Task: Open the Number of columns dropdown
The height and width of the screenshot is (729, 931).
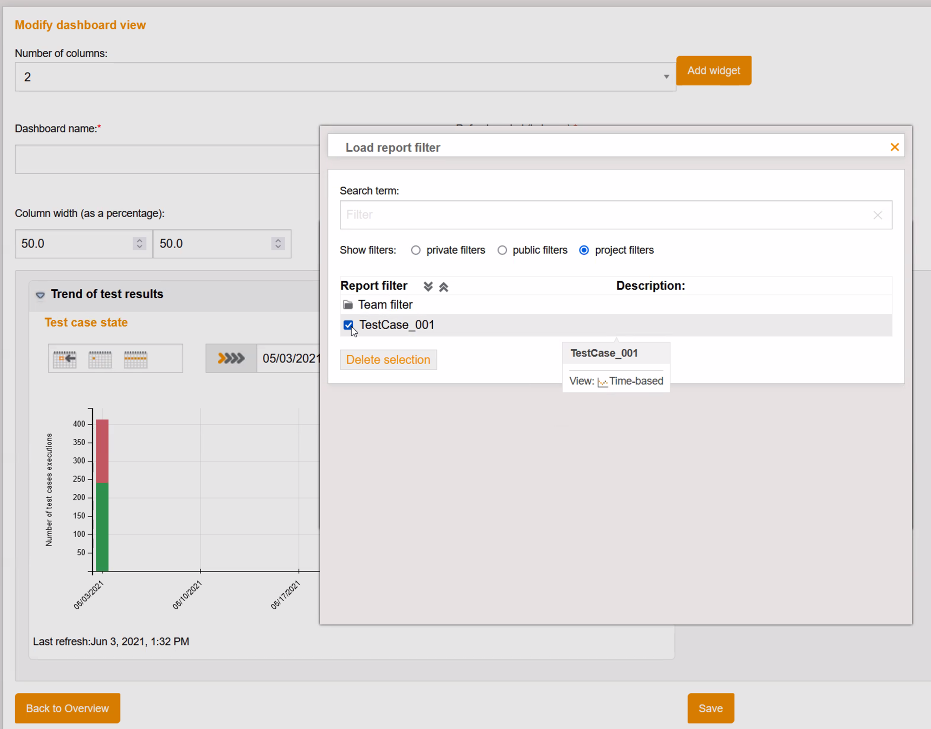Action: 666,76
